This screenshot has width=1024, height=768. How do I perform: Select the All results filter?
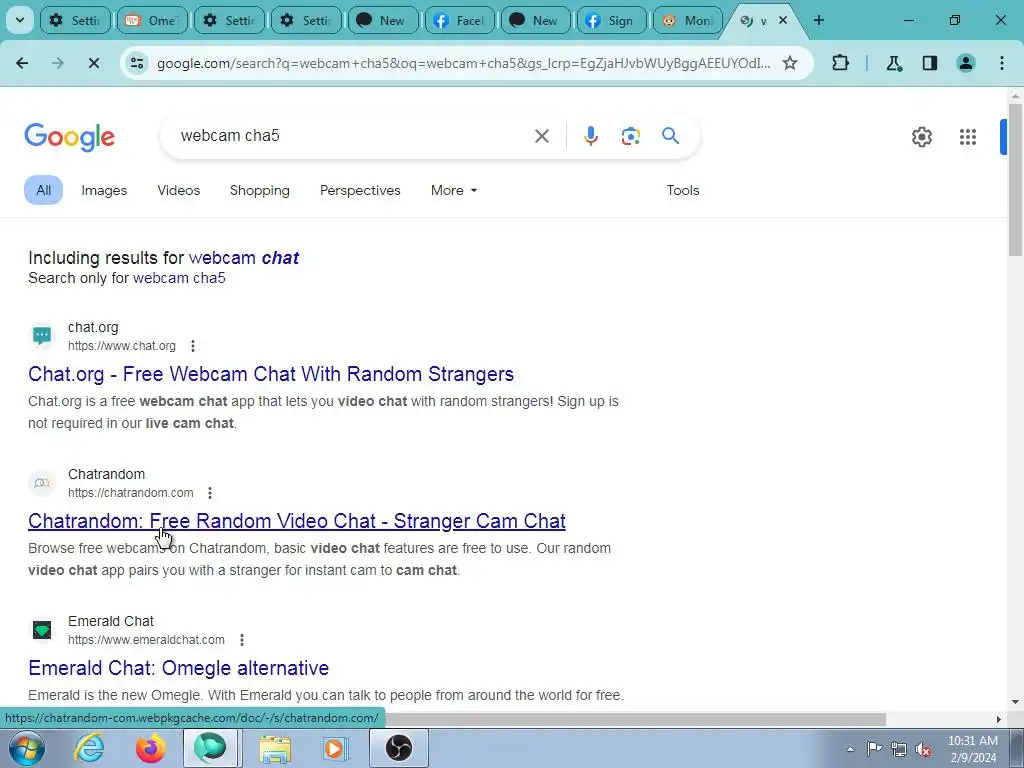[43, 190]
